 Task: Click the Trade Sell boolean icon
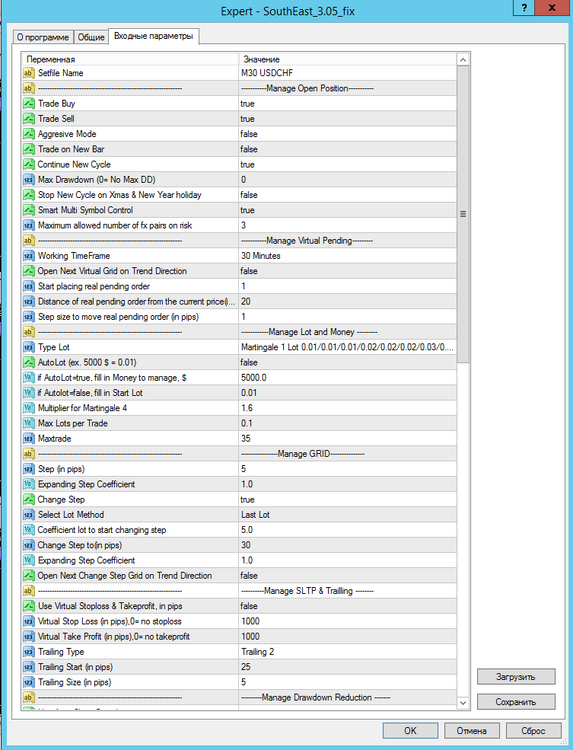click(x=29, y=119)
